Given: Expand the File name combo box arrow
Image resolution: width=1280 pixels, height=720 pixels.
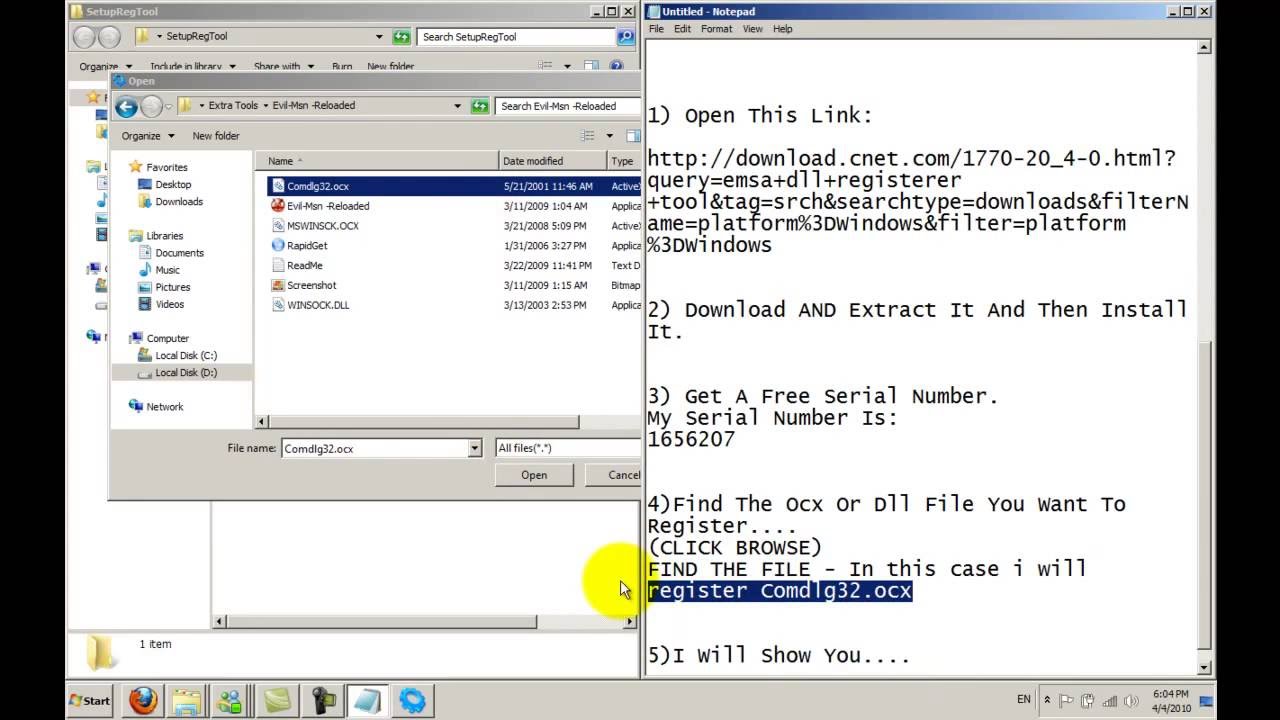Looking at the screenshot, I should [x=475, y=449].
